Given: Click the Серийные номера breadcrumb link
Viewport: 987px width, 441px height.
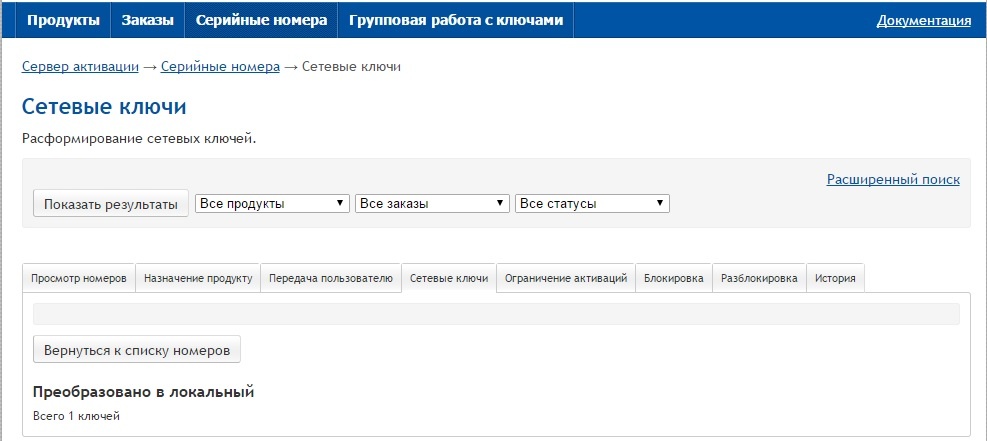Looking at the screenshot, I should 220,67.
